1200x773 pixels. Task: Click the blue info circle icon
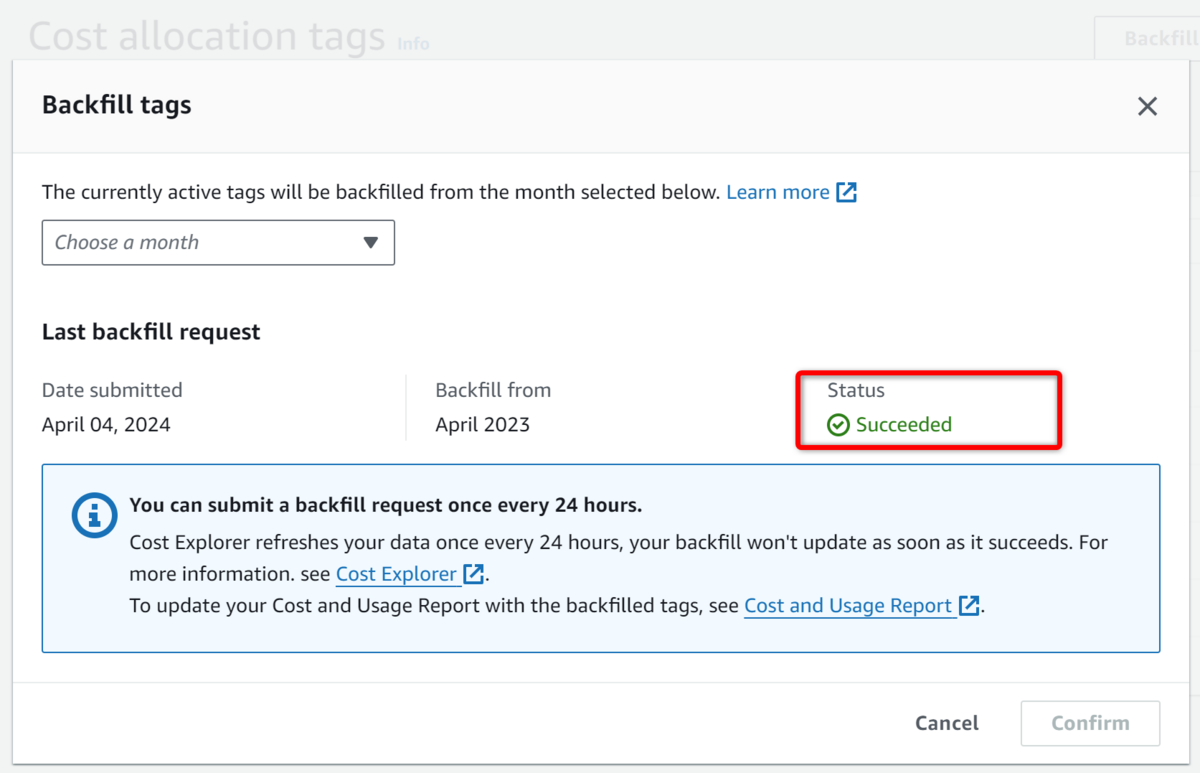coord(94,515)
